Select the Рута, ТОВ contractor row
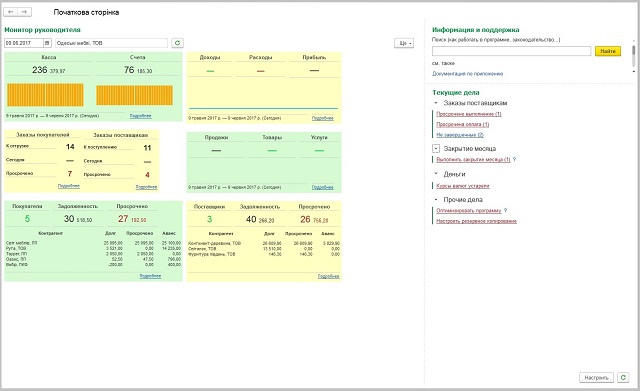The width and height of the screenshot is (640, 391). tap(93, 248)
